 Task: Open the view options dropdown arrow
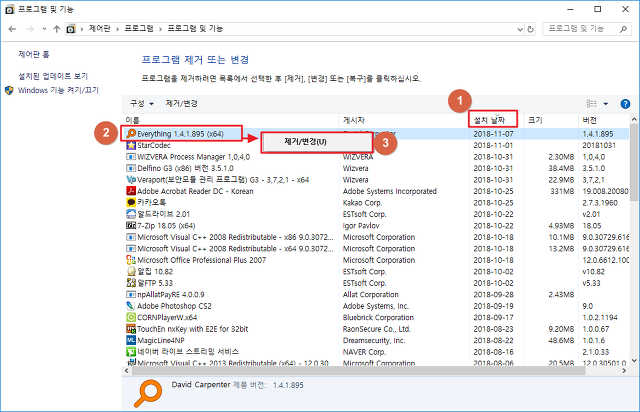(x=606, y=104)
